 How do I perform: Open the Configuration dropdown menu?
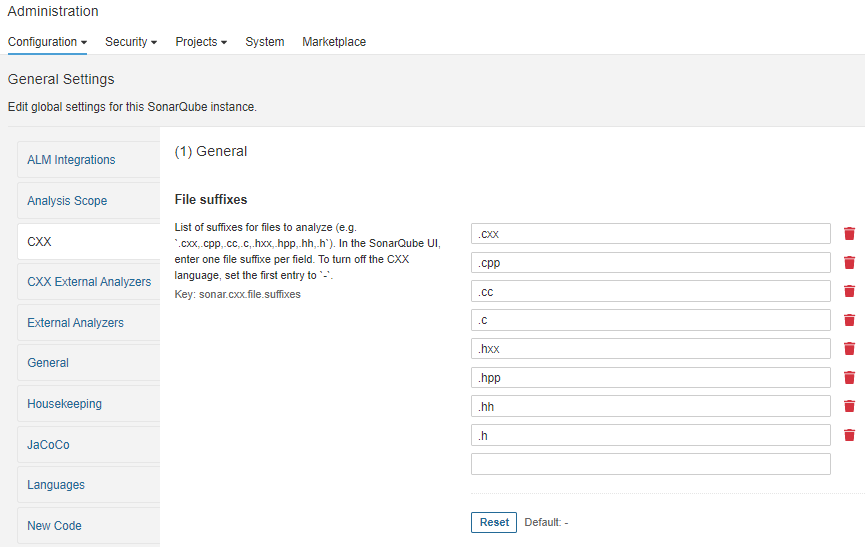coord(47,42)
